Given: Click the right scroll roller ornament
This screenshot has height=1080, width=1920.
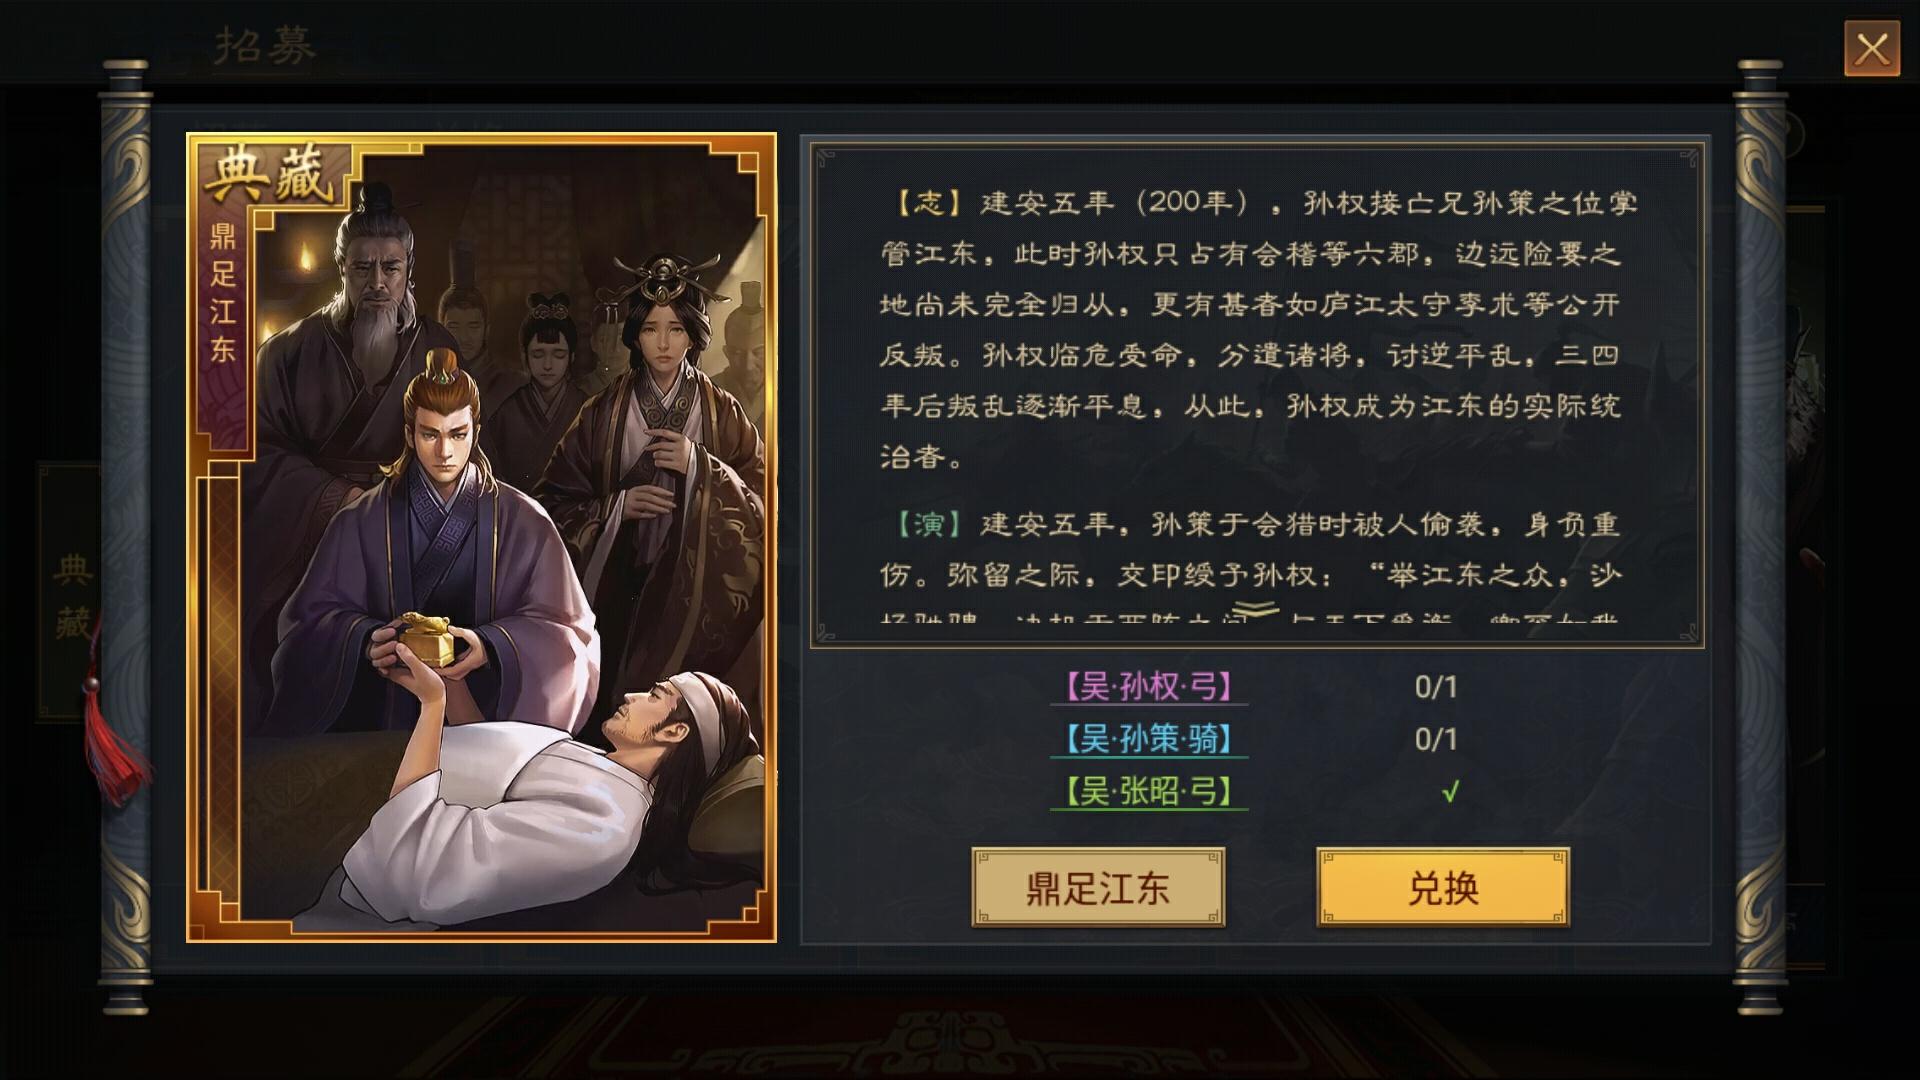Looking at the screenshot, I should point(1760,537).
